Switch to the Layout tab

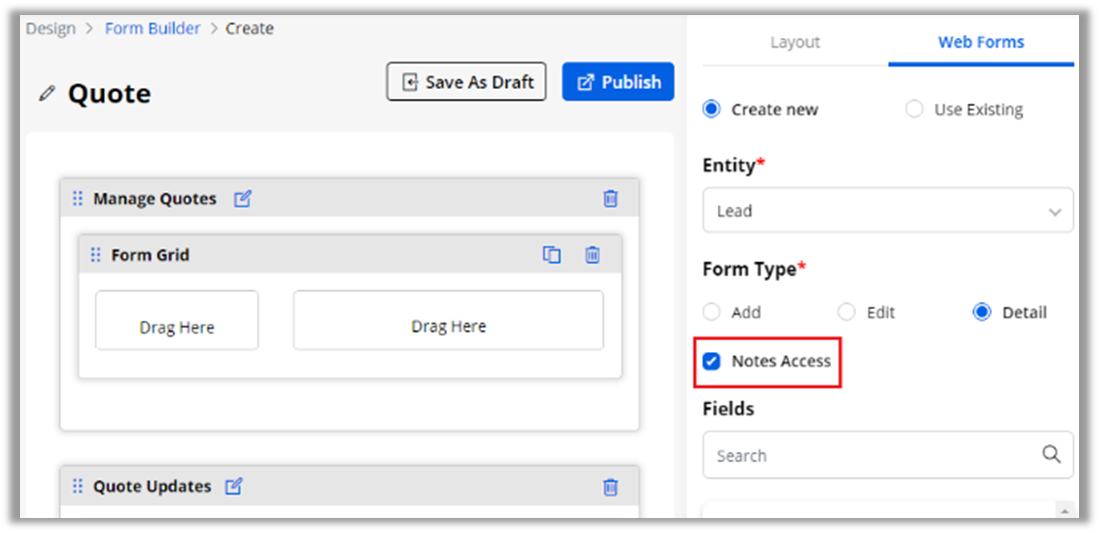point(795,42)
